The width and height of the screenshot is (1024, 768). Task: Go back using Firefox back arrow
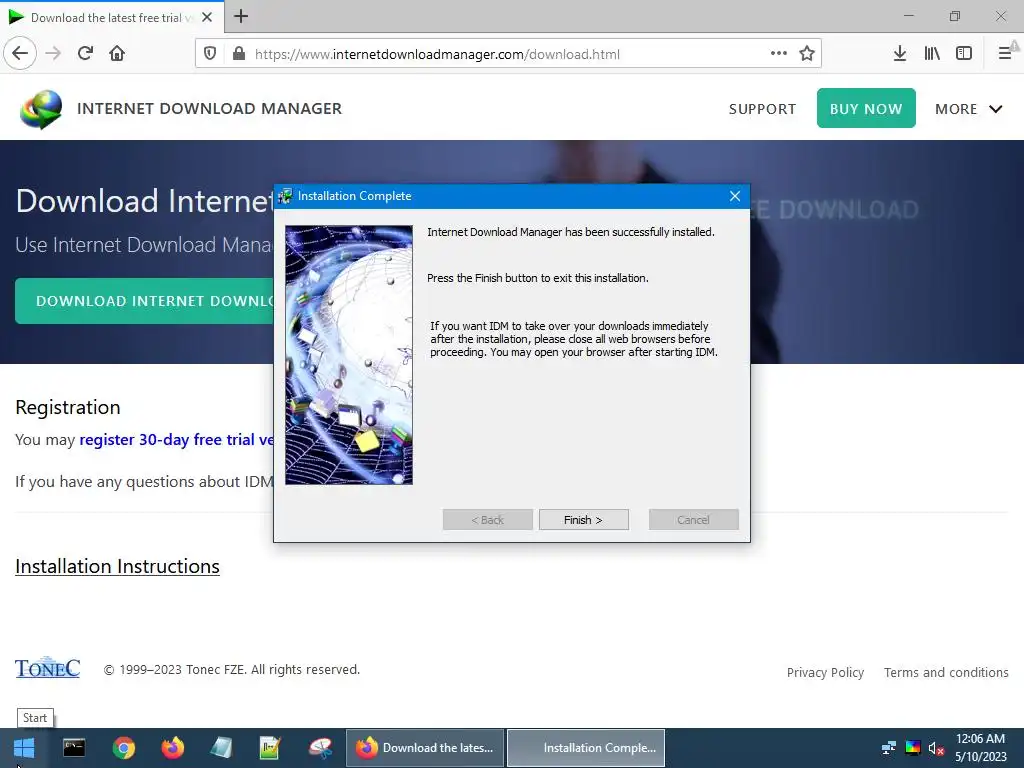point(20,54)
